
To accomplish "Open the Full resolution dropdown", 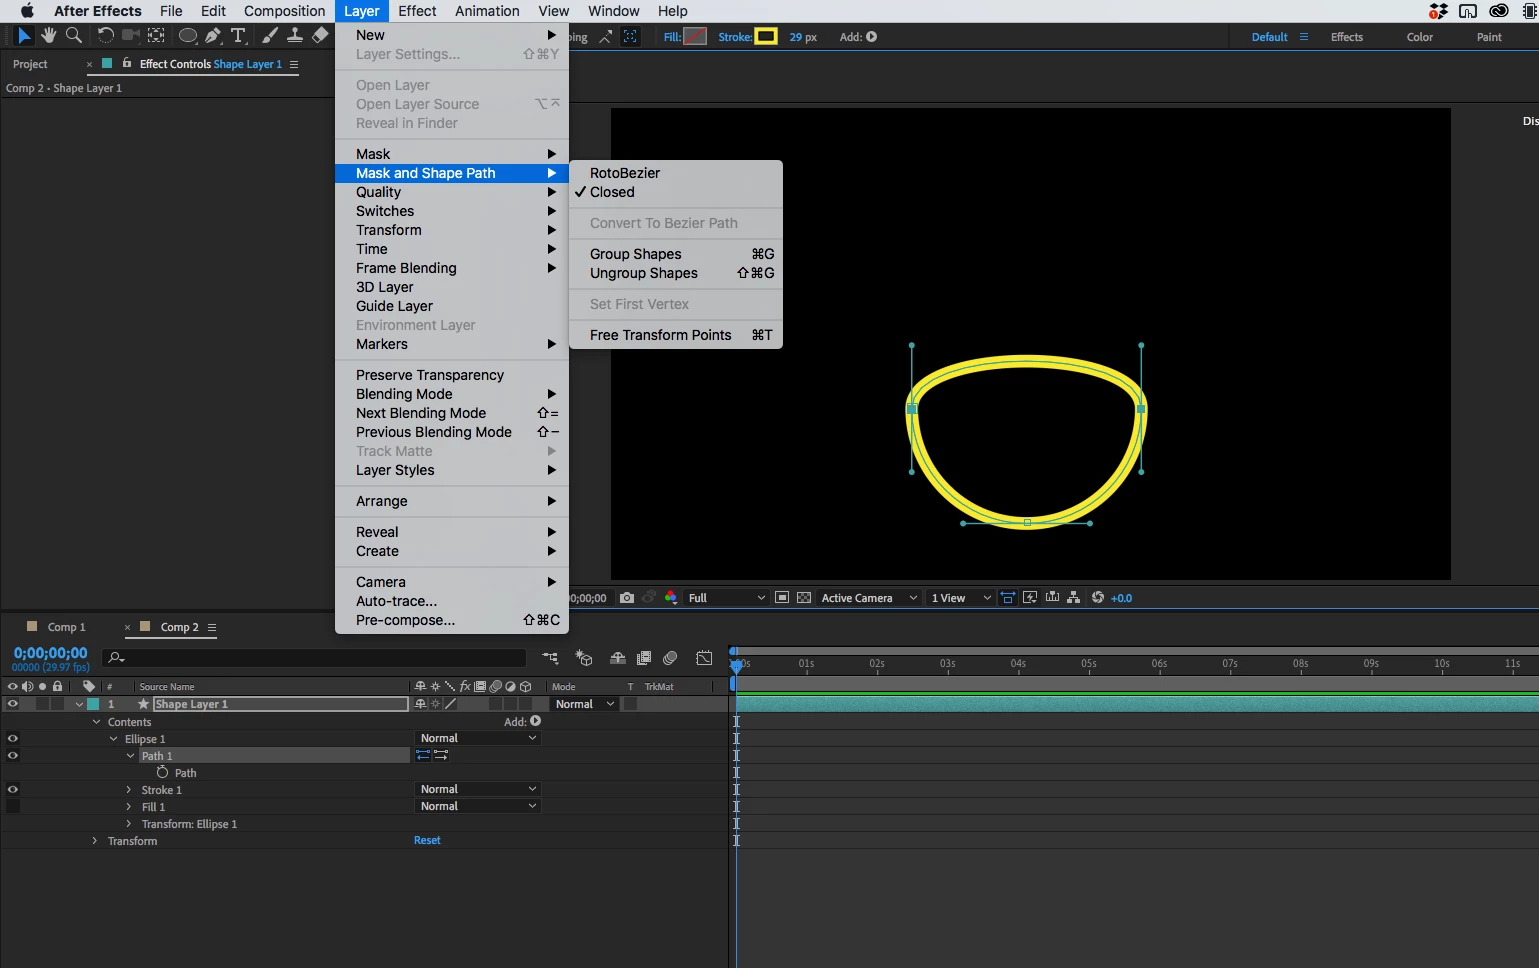I will pos(726,598).
